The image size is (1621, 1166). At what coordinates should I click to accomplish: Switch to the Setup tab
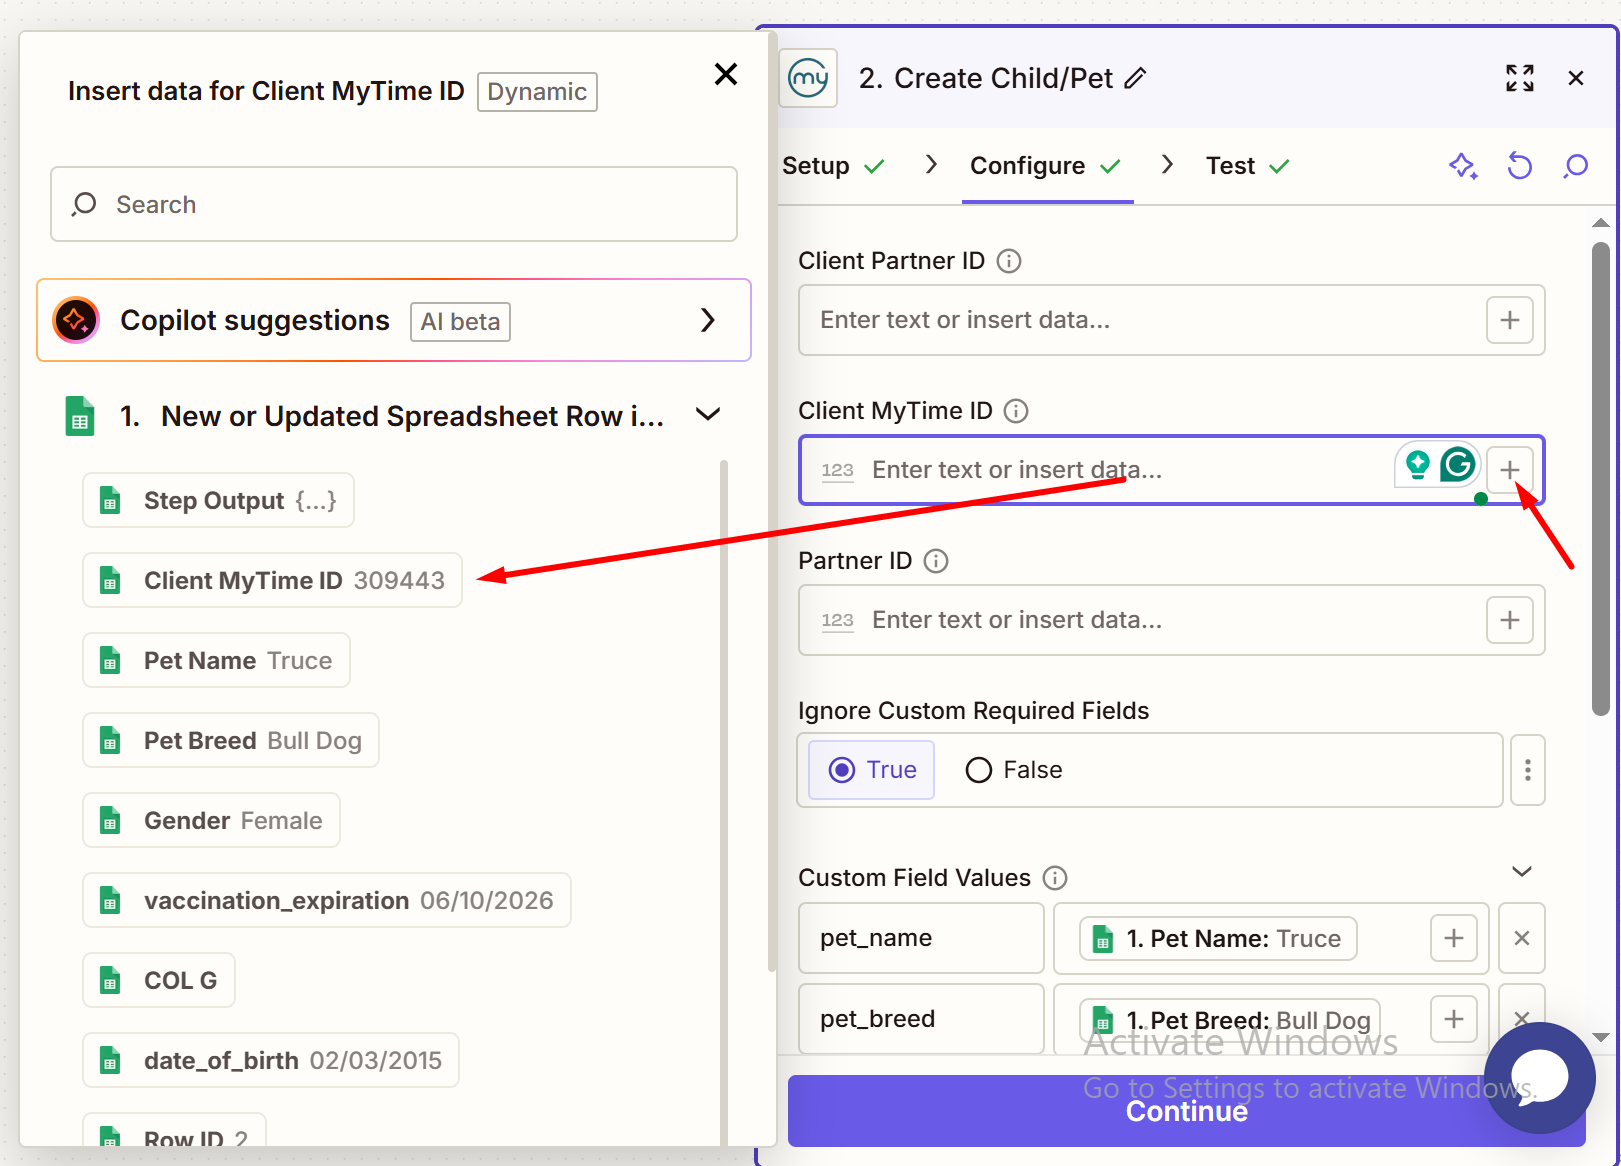point(833,166)
